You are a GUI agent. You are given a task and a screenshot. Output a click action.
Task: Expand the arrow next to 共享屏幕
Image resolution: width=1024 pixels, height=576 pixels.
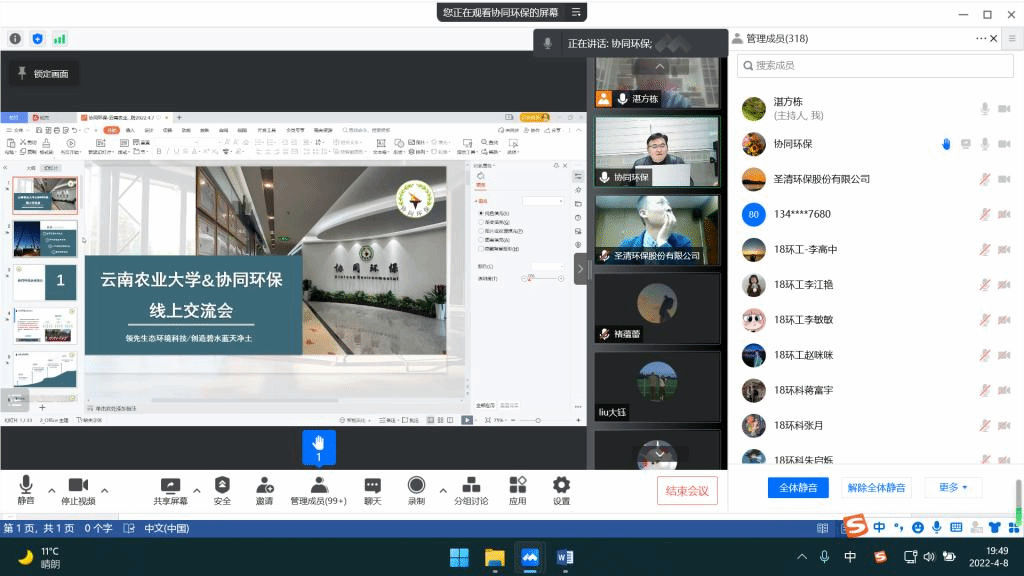(x=196, y=490)
